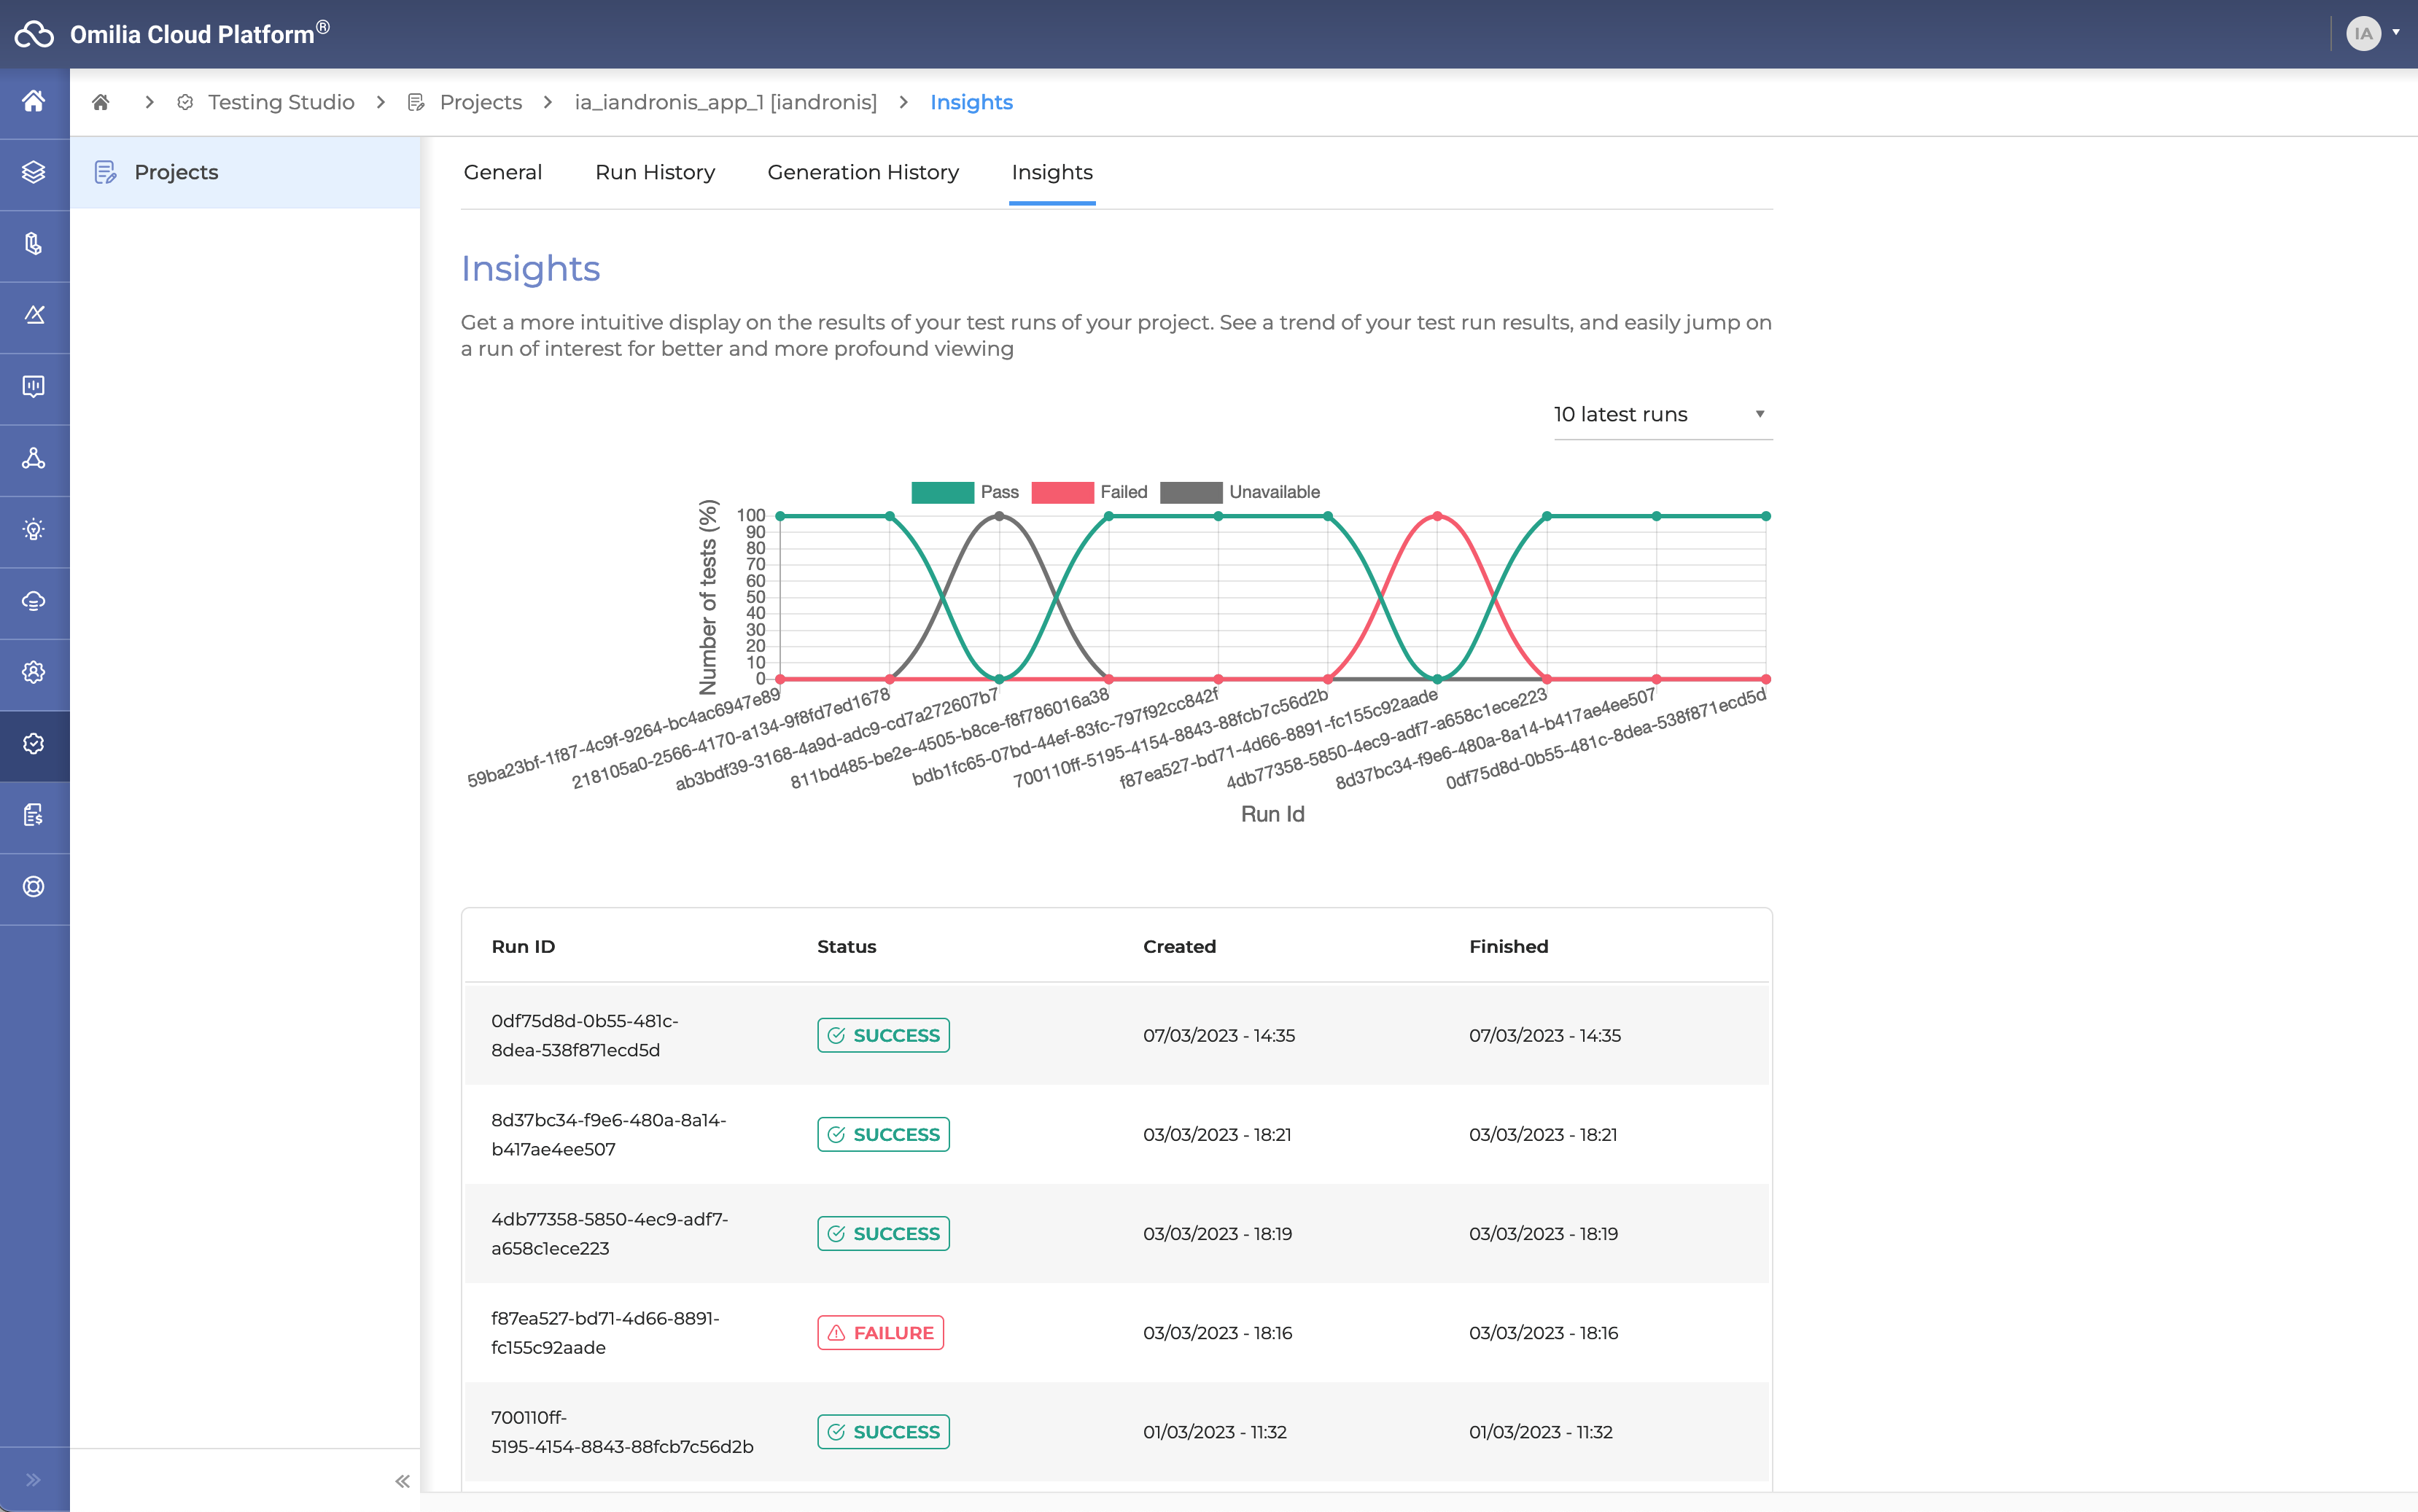Toggle the Pass series in chart legend

point(964,492)
